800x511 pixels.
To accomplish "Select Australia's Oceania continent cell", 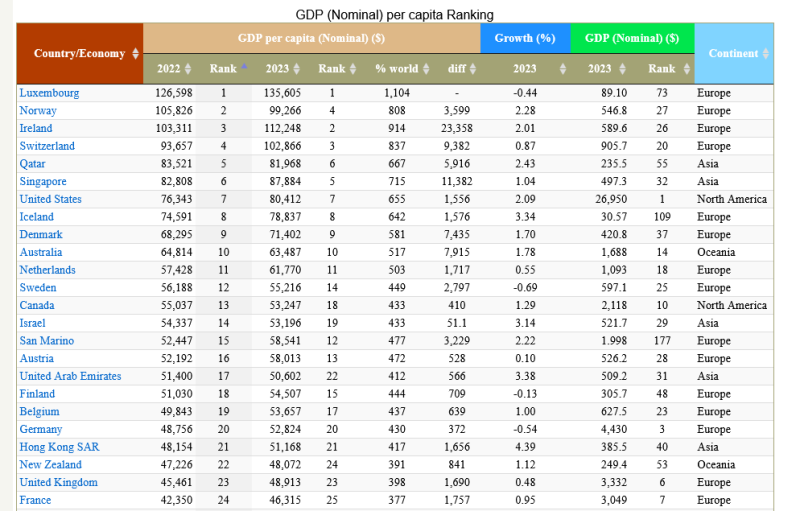I will point(716,252).
